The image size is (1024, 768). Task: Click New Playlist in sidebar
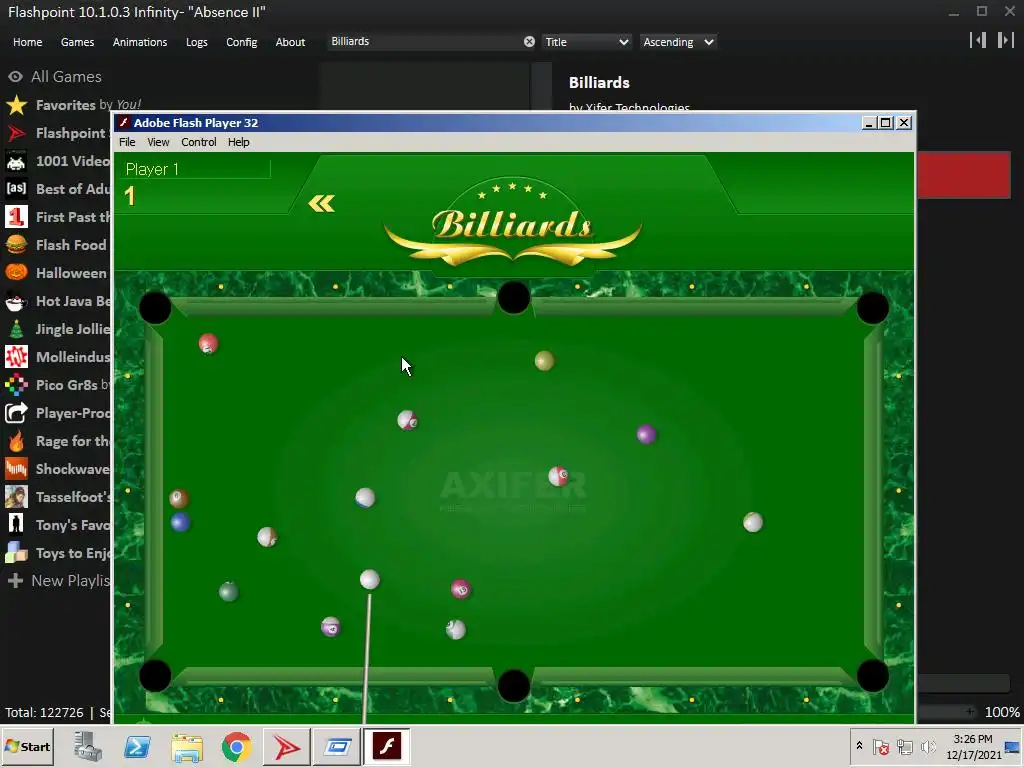tap(59, 581)
